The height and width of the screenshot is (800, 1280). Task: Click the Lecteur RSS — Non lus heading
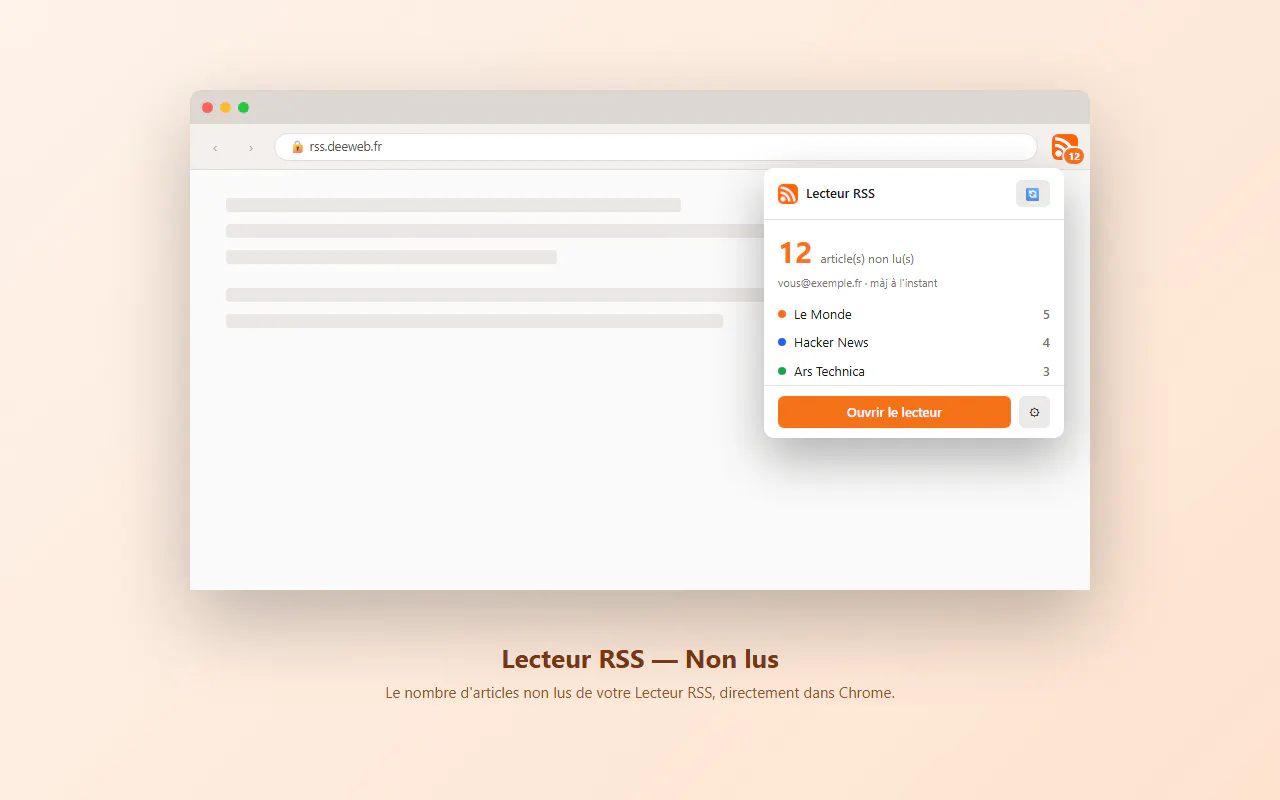click(640, 659)
